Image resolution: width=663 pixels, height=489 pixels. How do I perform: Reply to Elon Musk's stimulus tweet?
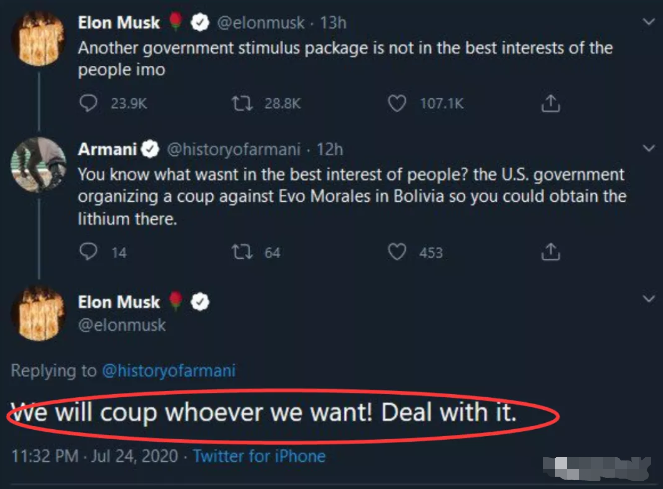89,103
